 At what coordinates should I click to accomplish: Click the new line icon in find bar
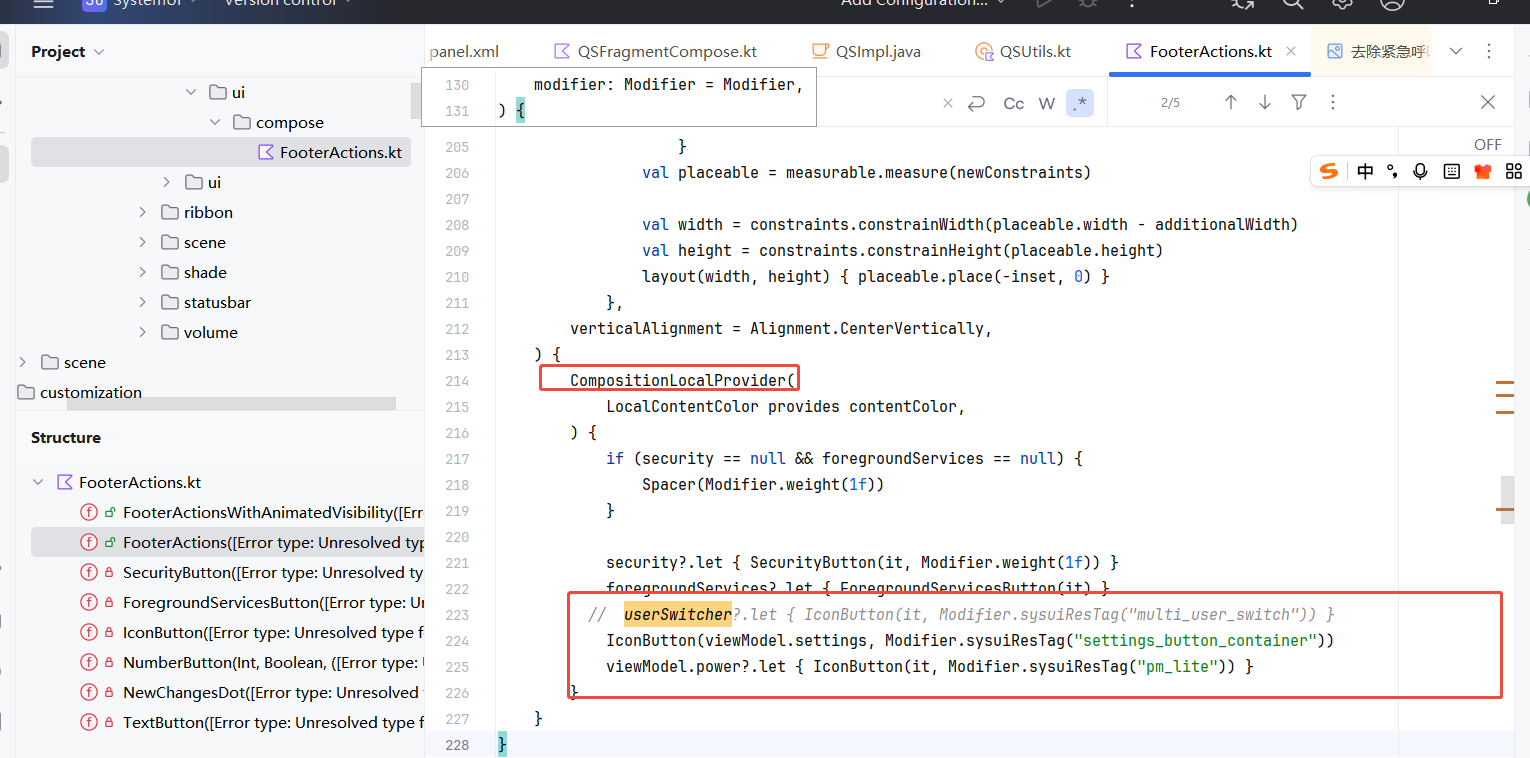point(977,103)
